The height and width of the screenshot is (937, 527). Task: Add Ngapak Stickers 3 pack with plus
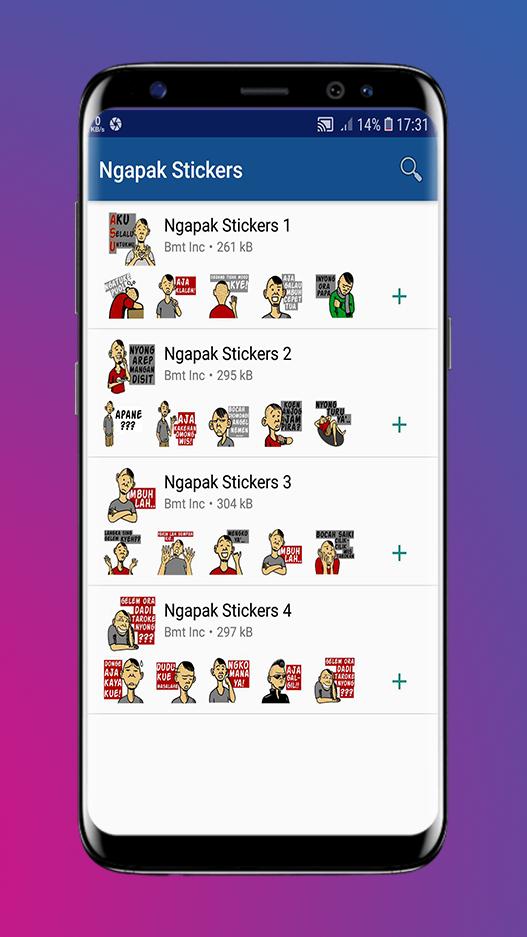[399, 553]
